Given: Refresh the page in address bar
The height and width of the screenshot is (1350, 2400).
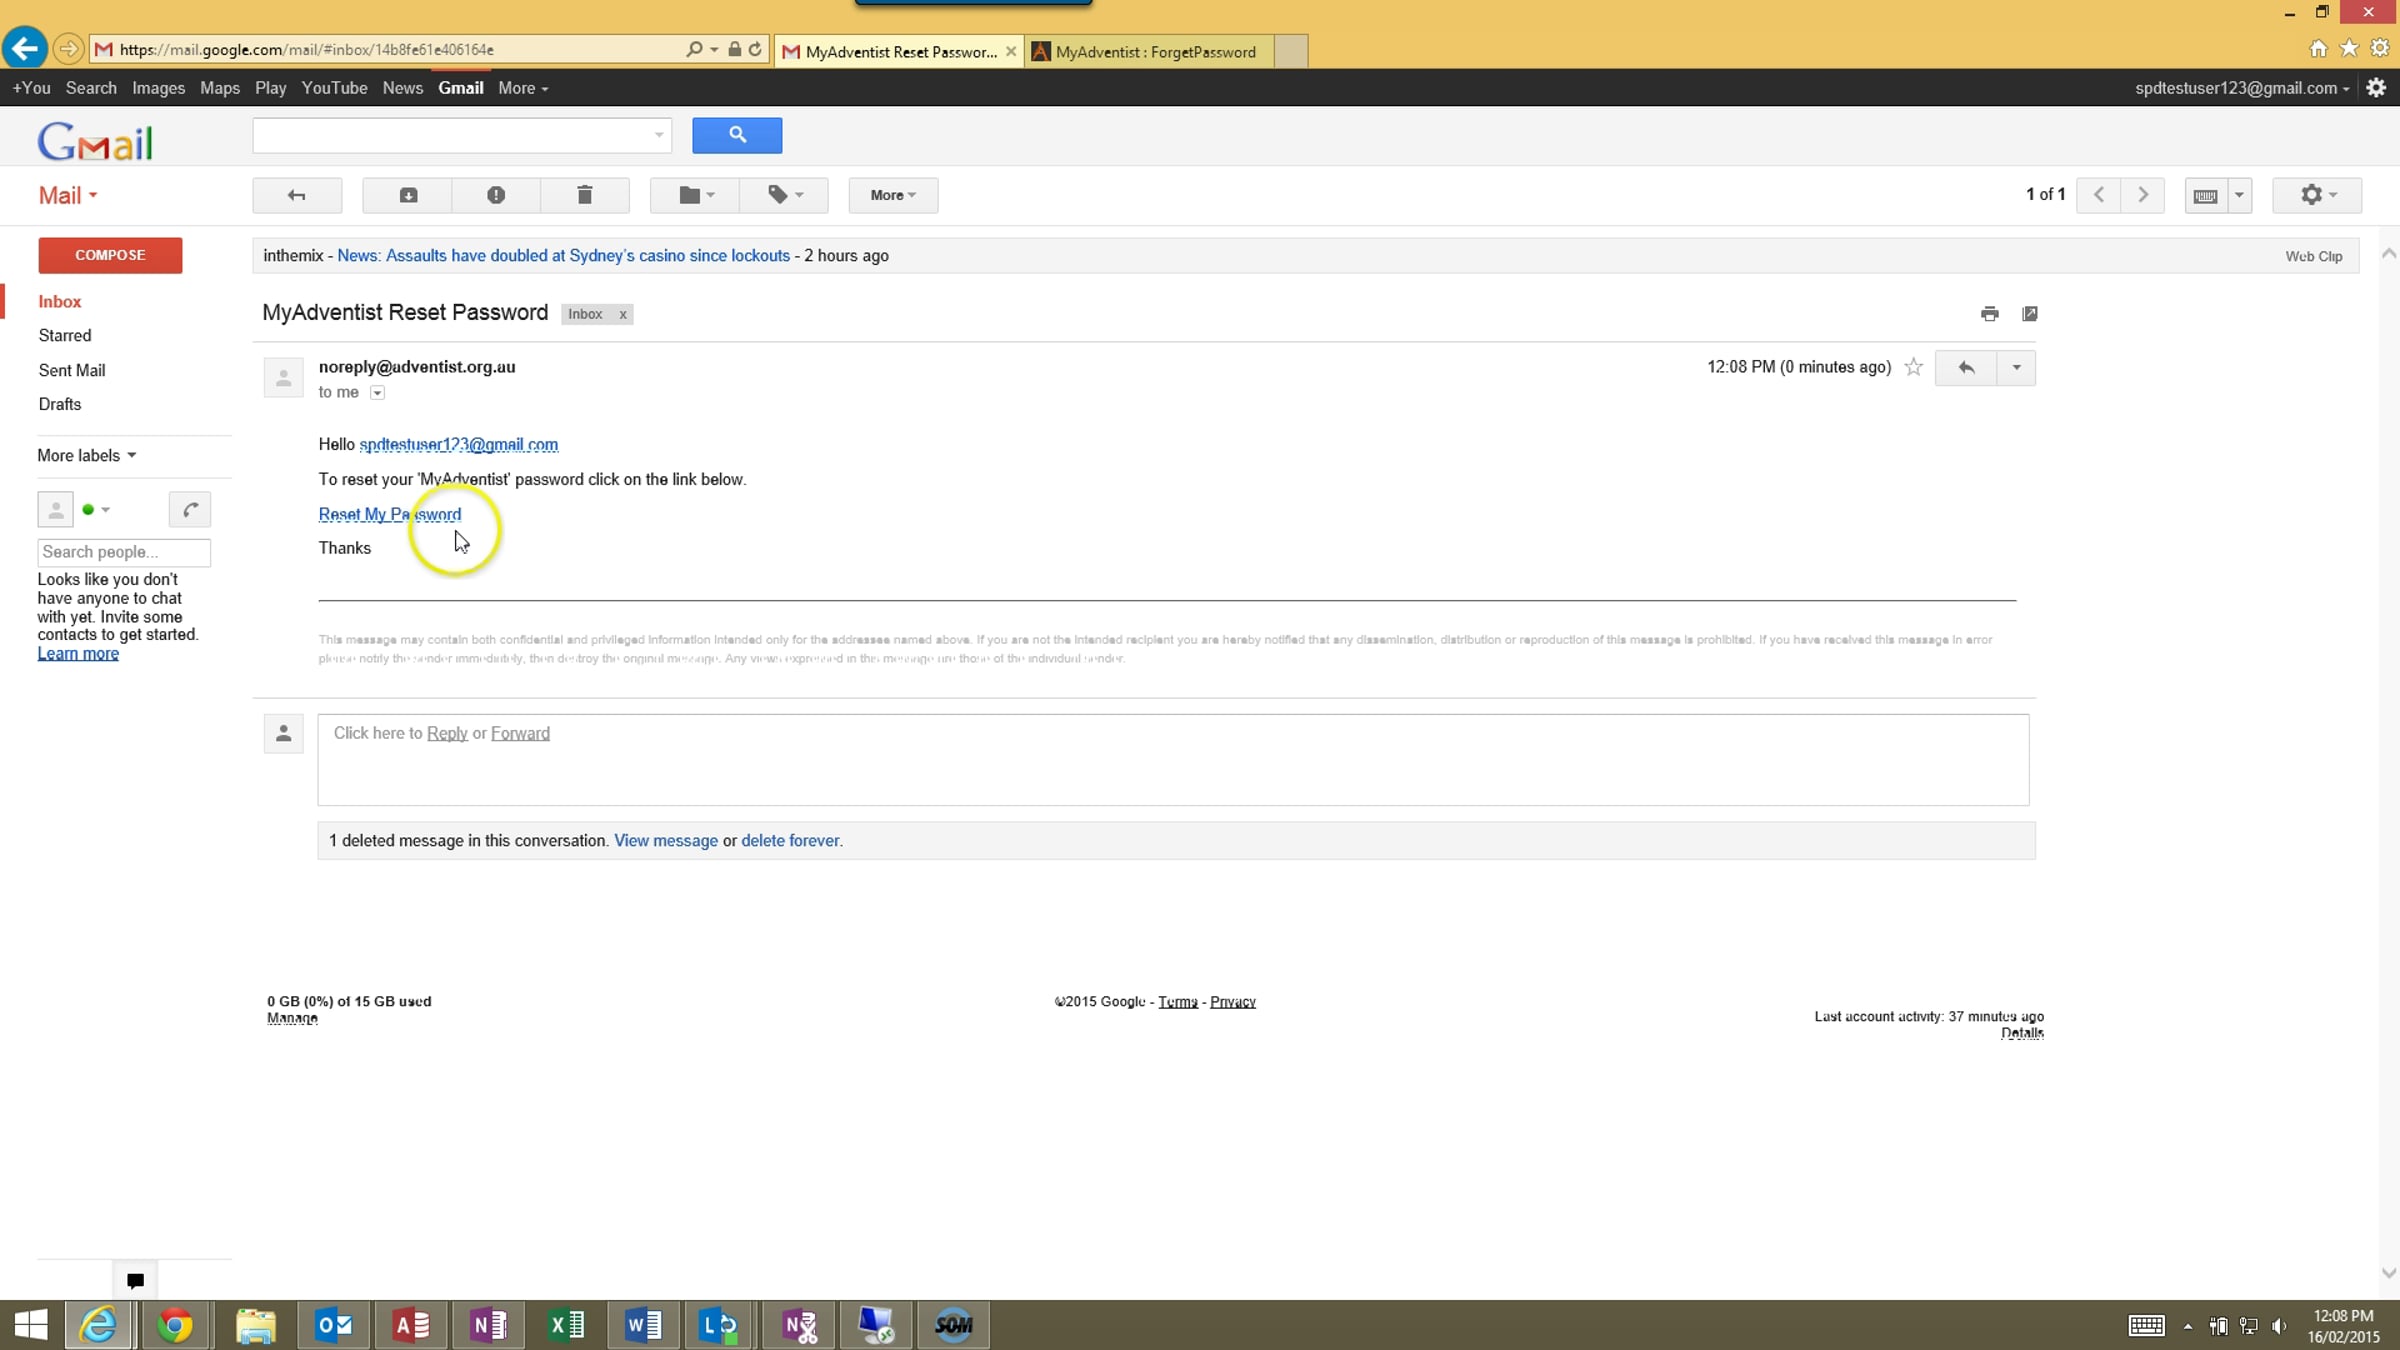Looking at the screenshot, I should (755, 49).
